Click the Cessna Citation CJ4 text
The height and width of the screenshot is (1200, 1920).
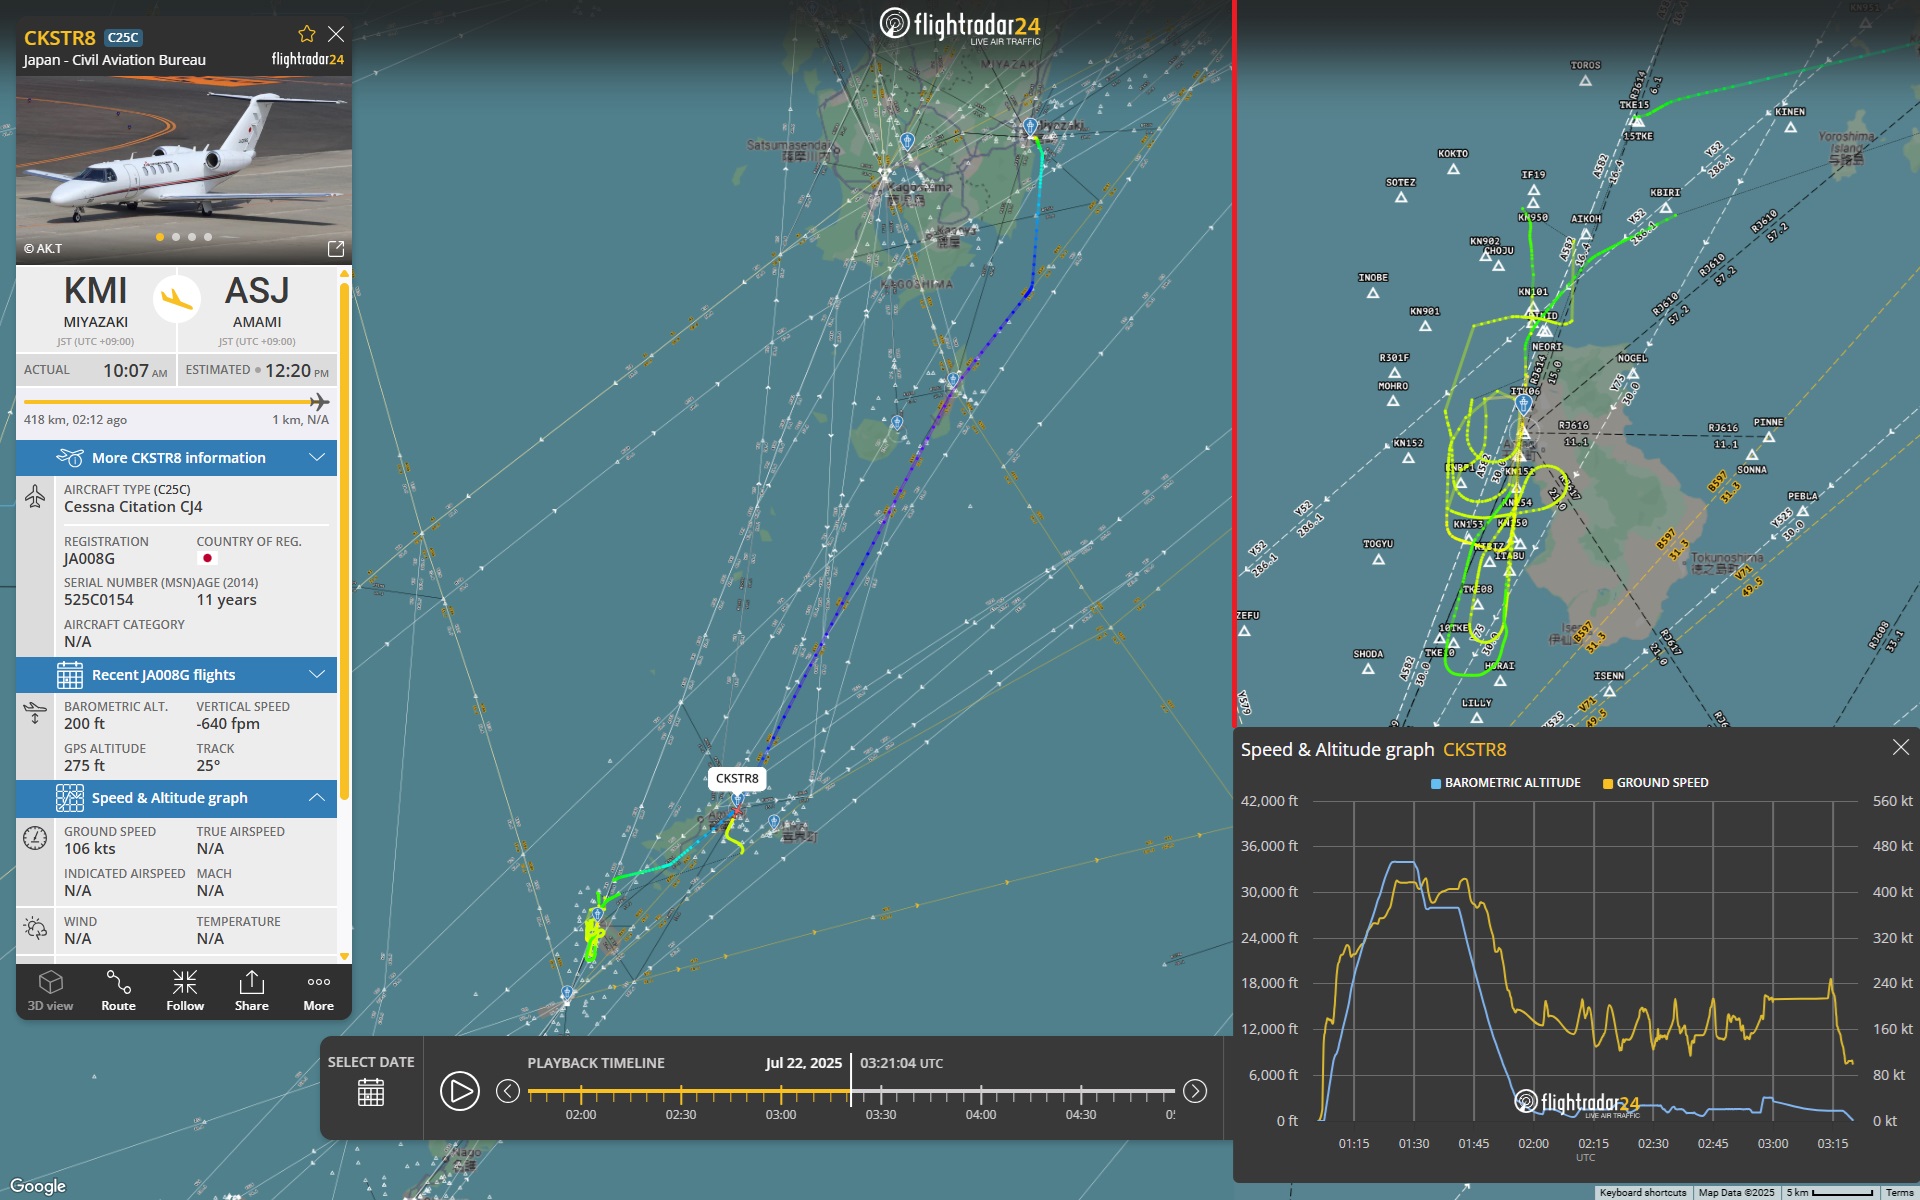pos(133,507)
